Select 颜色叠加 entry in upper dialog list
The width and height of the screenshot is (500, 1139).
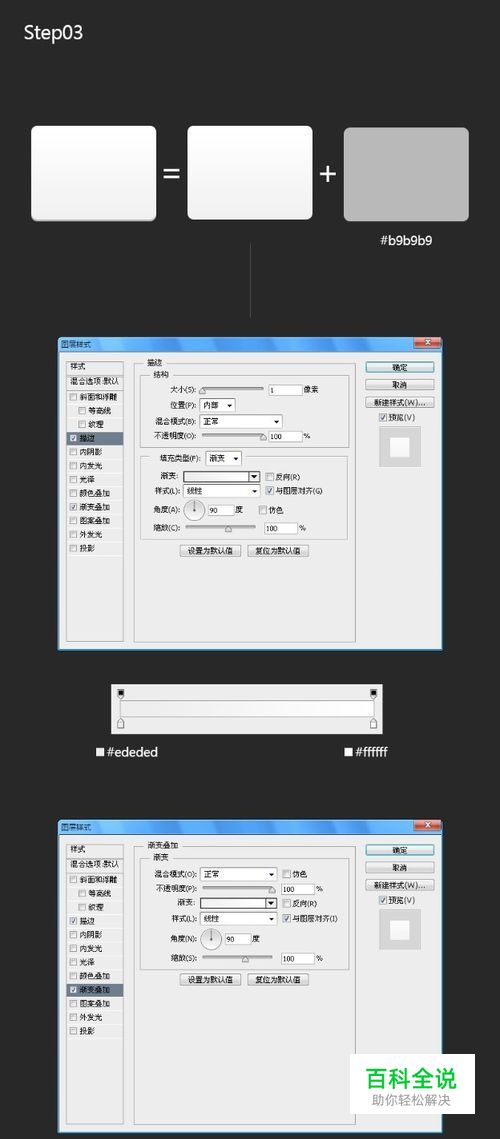pos(94,493)
